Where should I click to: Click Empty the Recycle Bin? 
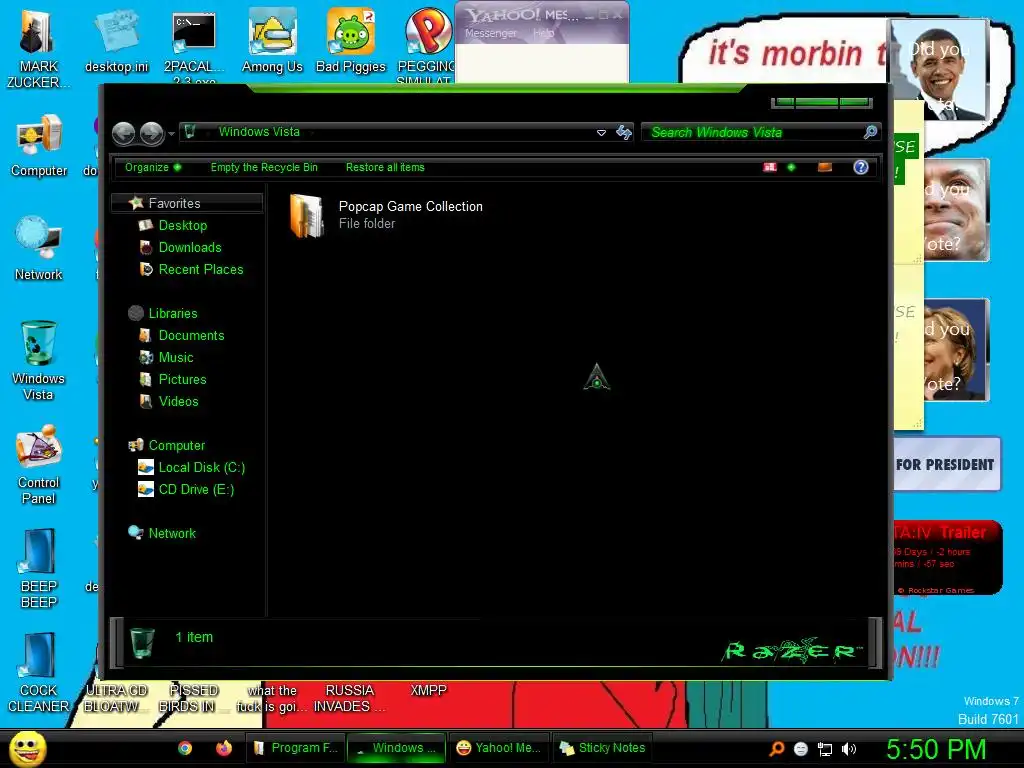[264, 167]
